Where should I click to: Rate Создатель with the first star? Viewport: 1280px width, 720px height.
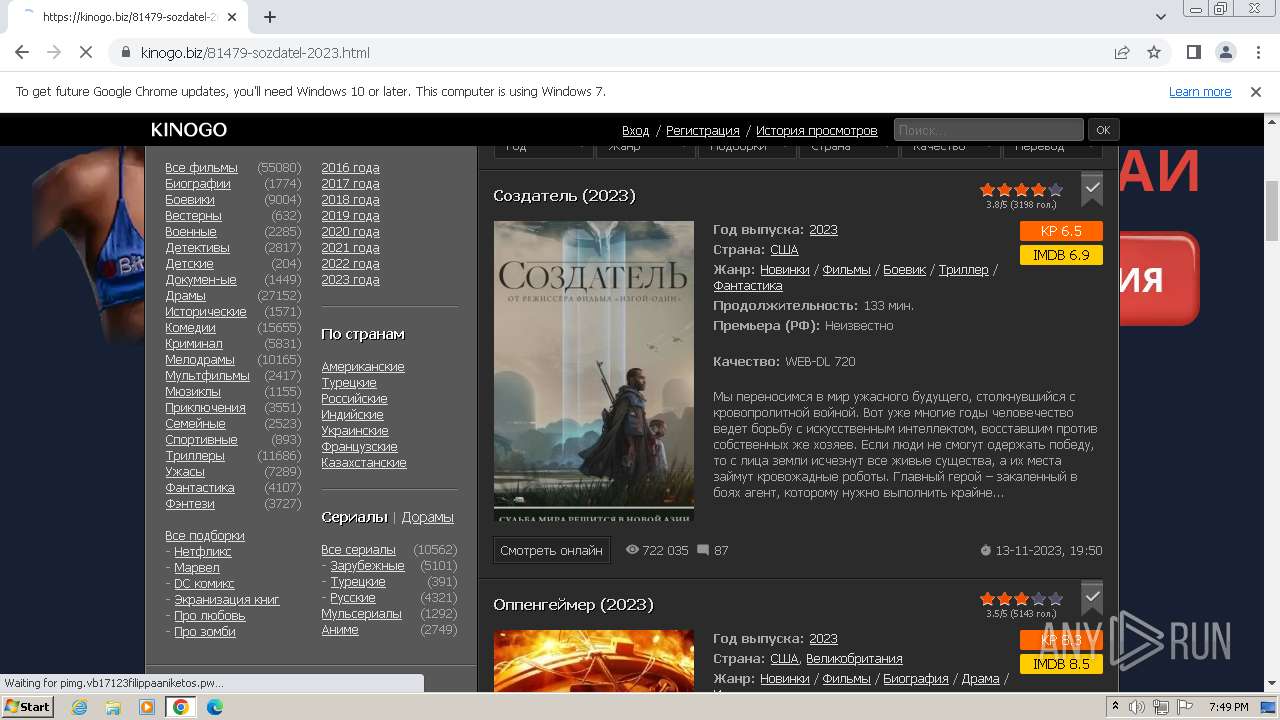point(988,190)
